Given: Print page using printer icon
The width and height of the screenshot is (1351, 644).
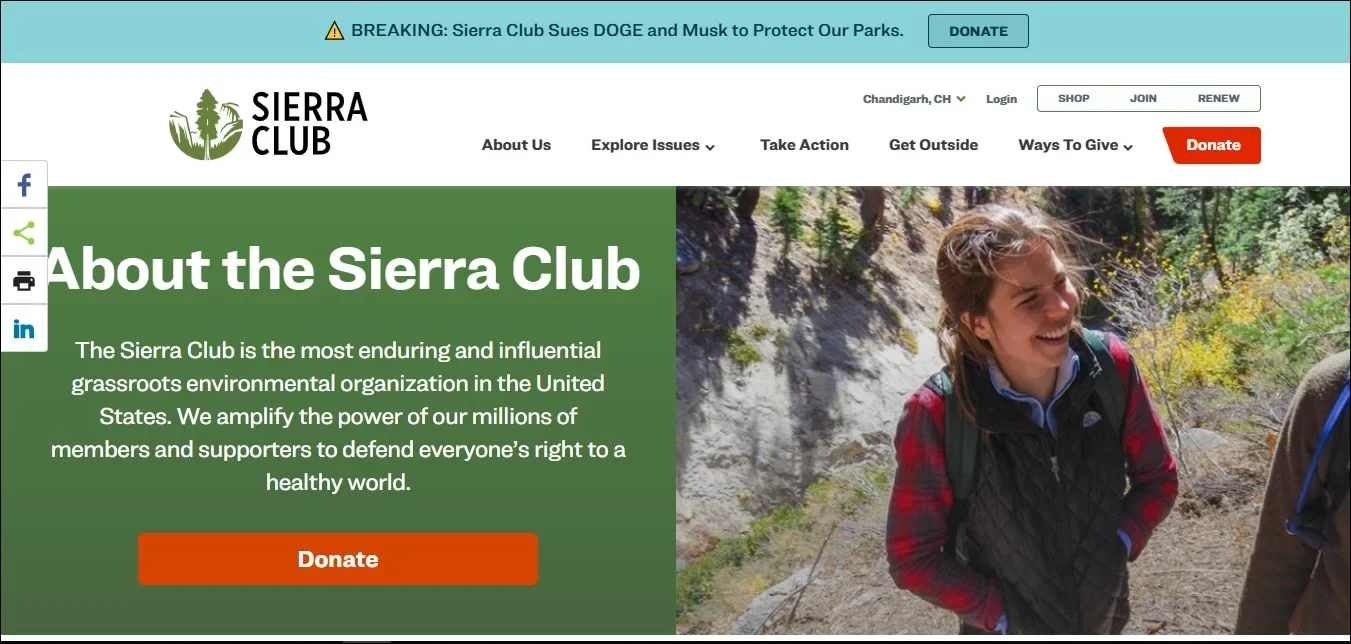Looking at the screenshot, I should point(24,281).
